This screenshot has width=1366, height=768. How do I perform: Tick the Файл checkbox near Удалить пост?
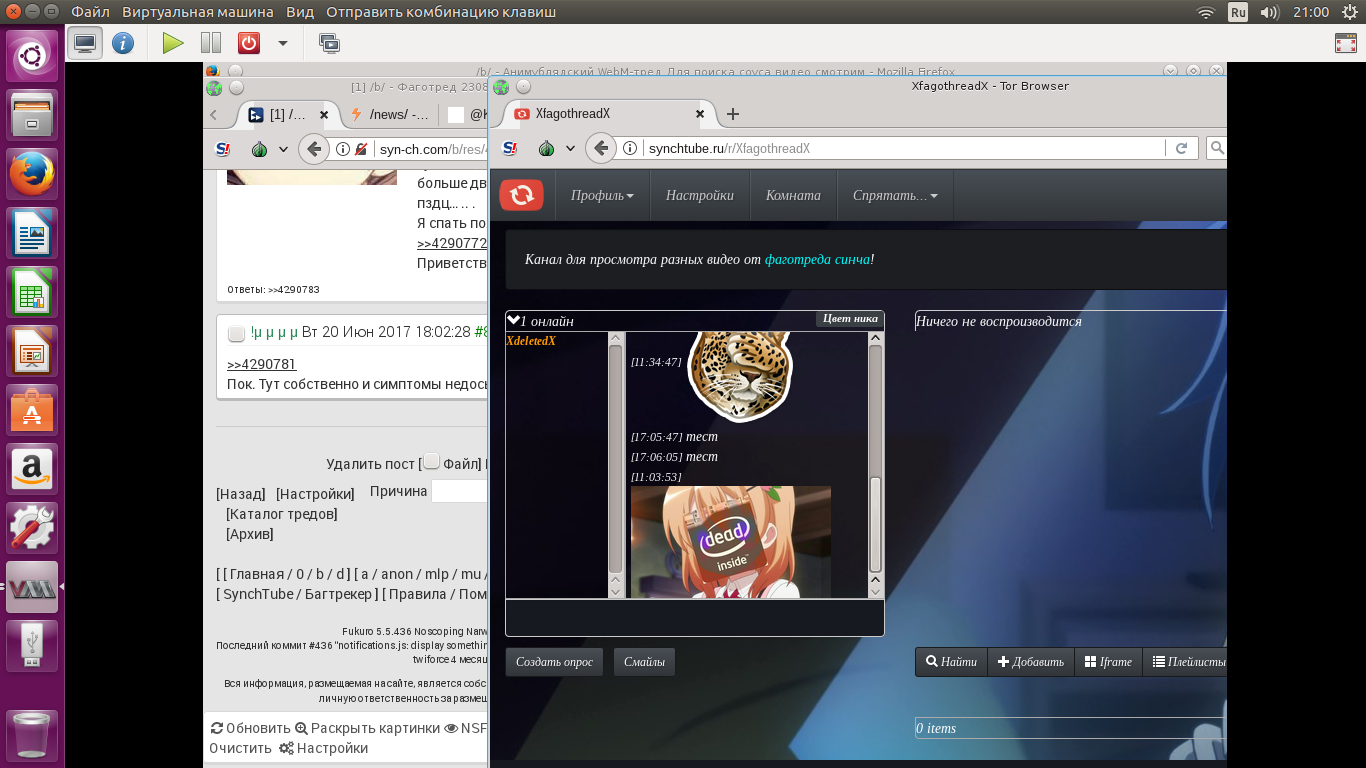431,462
